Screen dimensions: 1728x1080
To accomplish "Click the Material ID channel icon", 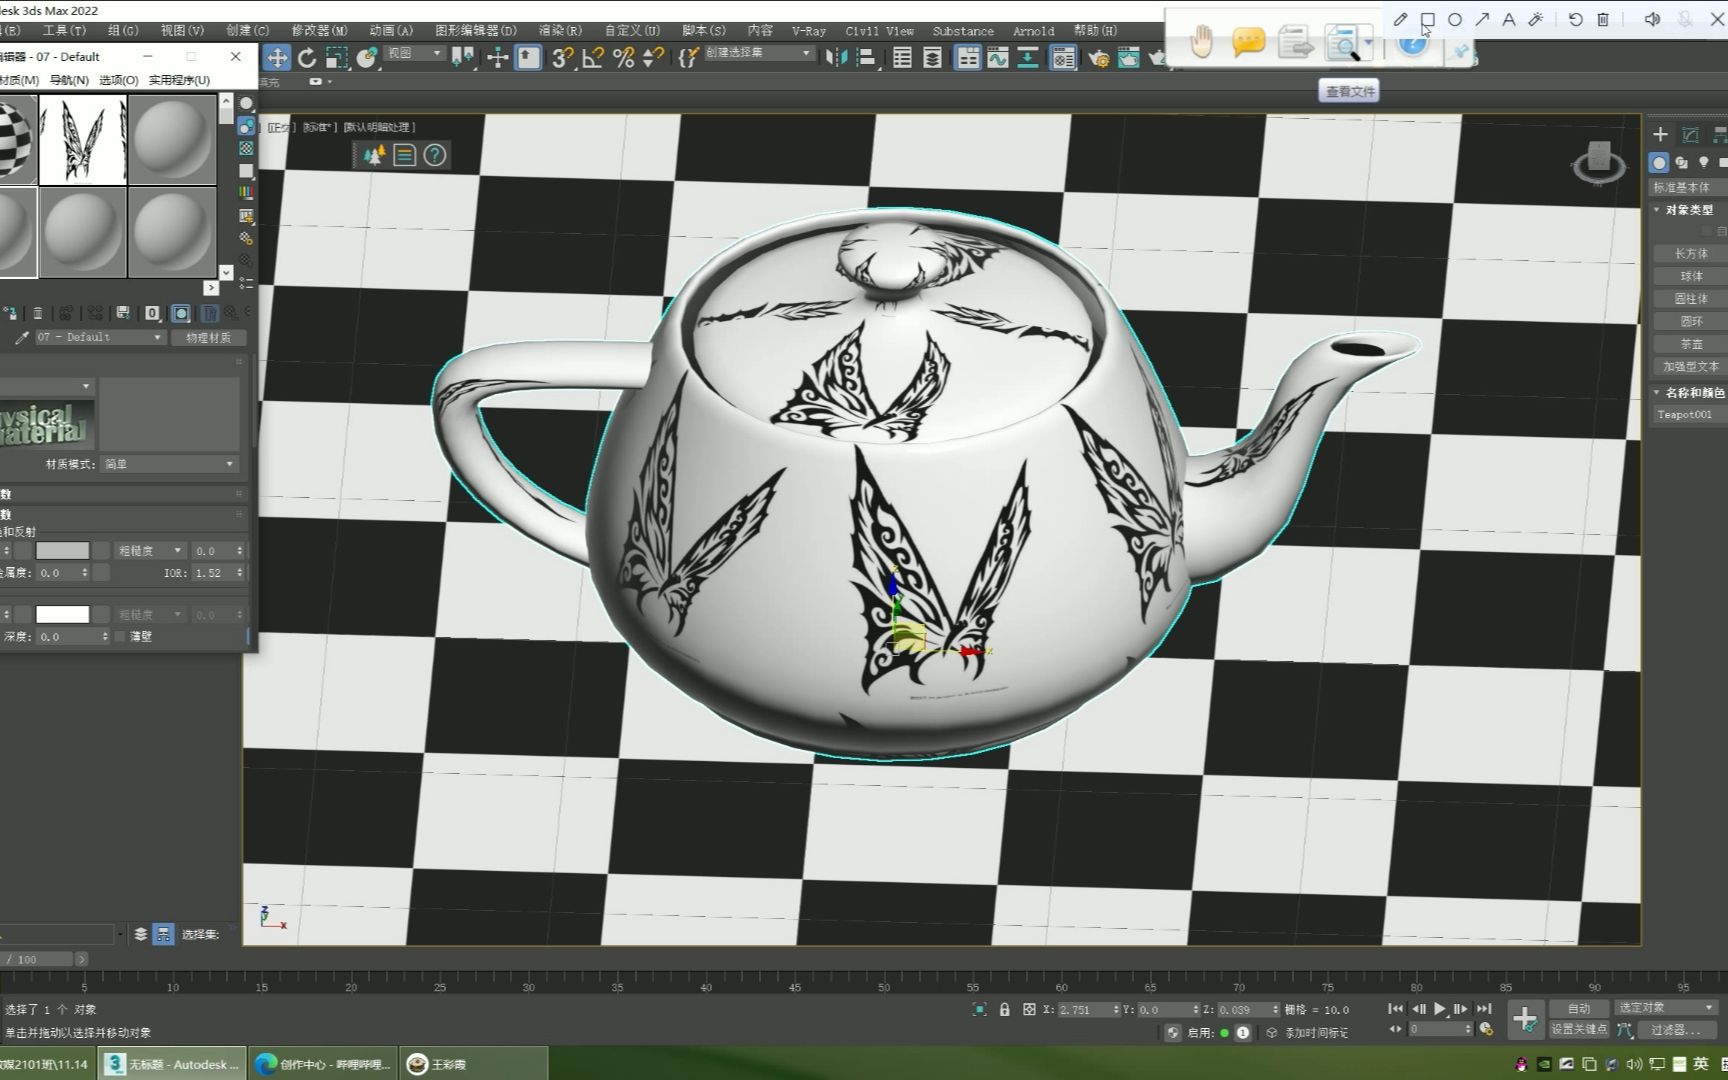I will [x=152, y=314].
